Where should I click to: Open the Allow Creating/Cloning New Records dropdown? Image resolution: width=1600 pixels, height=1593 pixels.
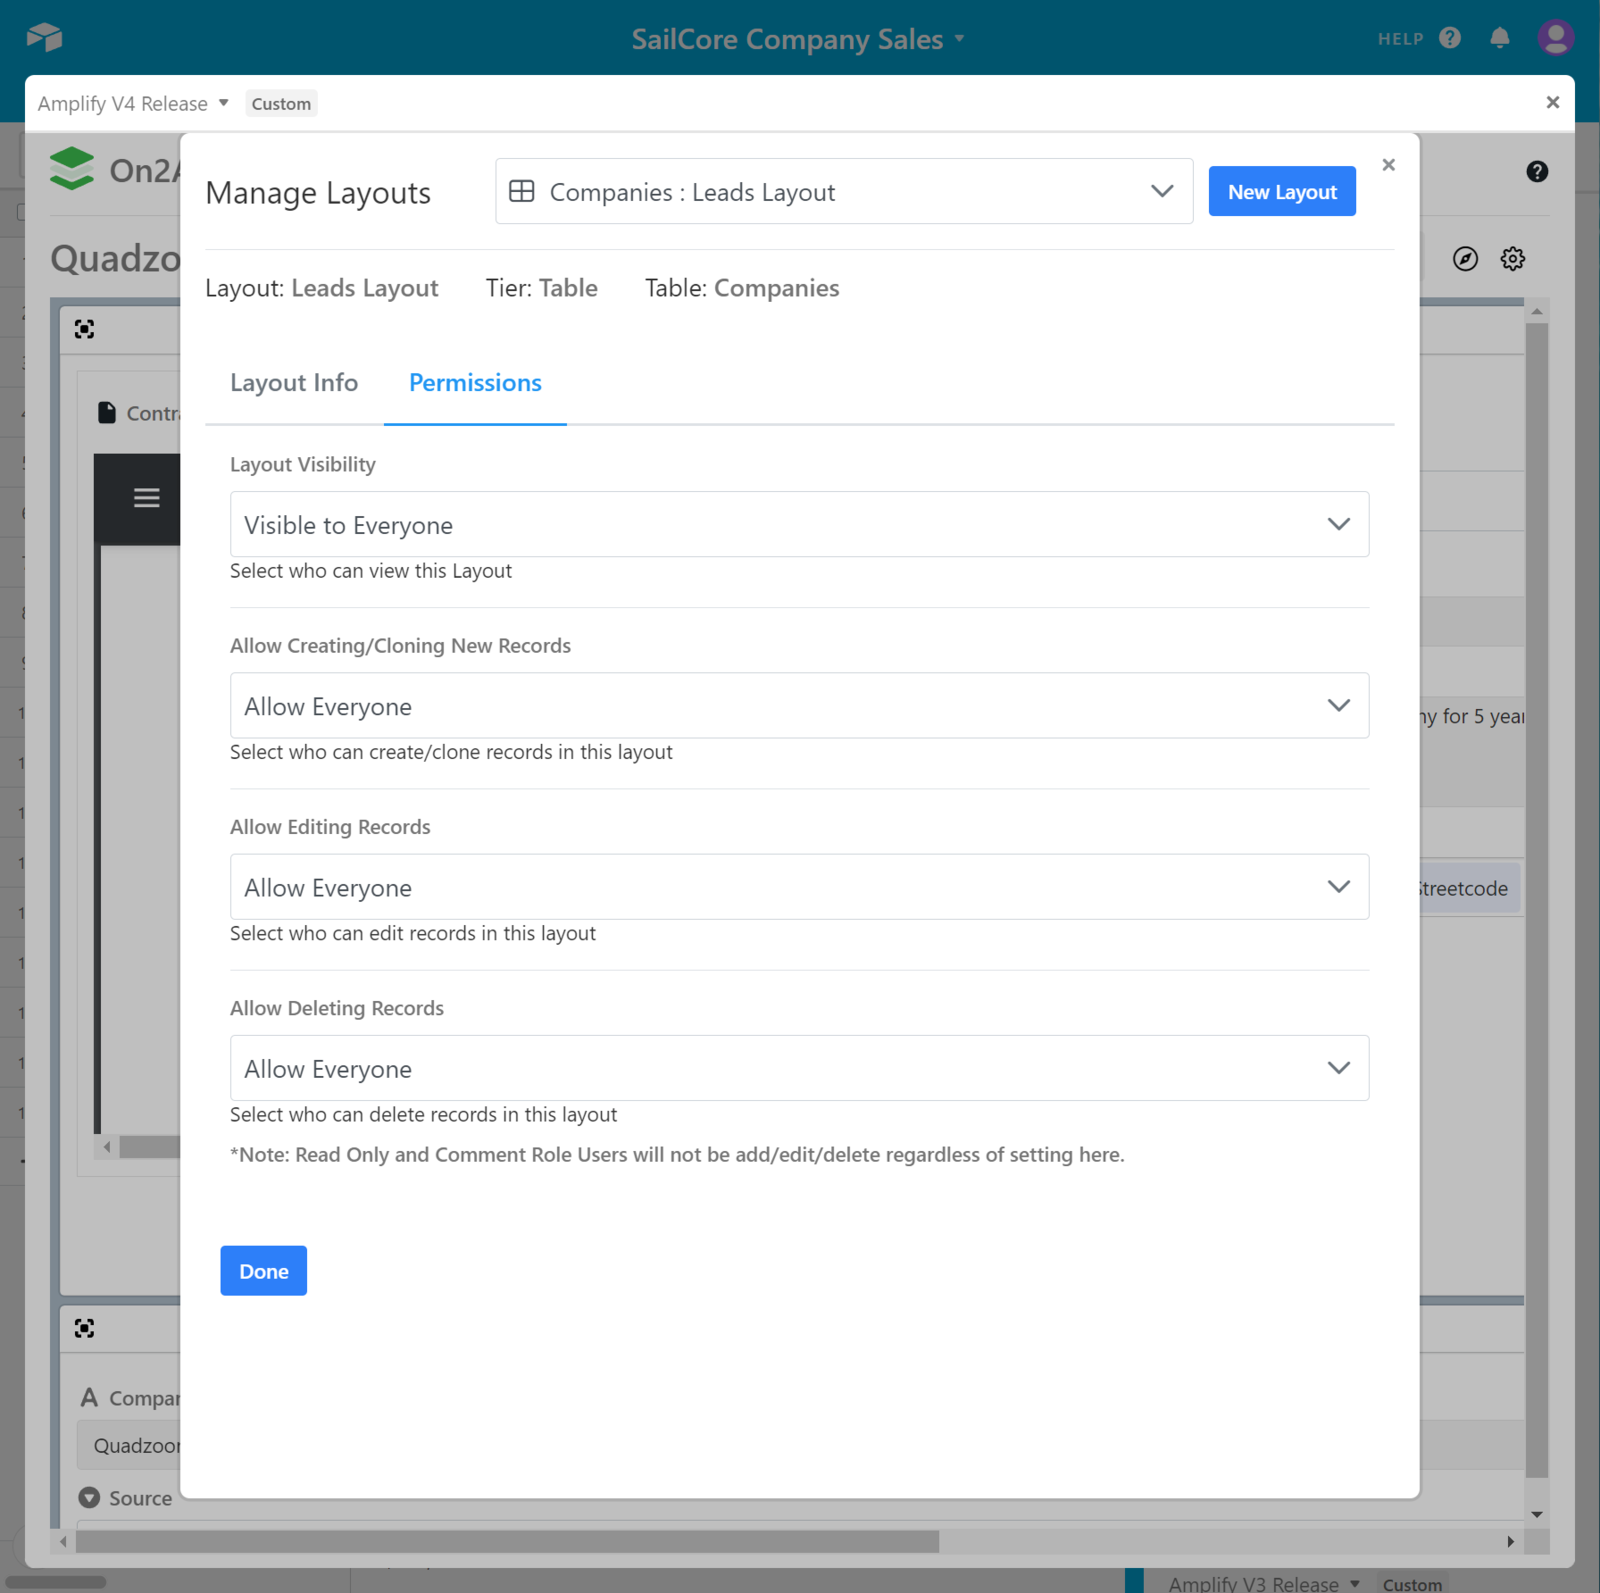[798, 706]
